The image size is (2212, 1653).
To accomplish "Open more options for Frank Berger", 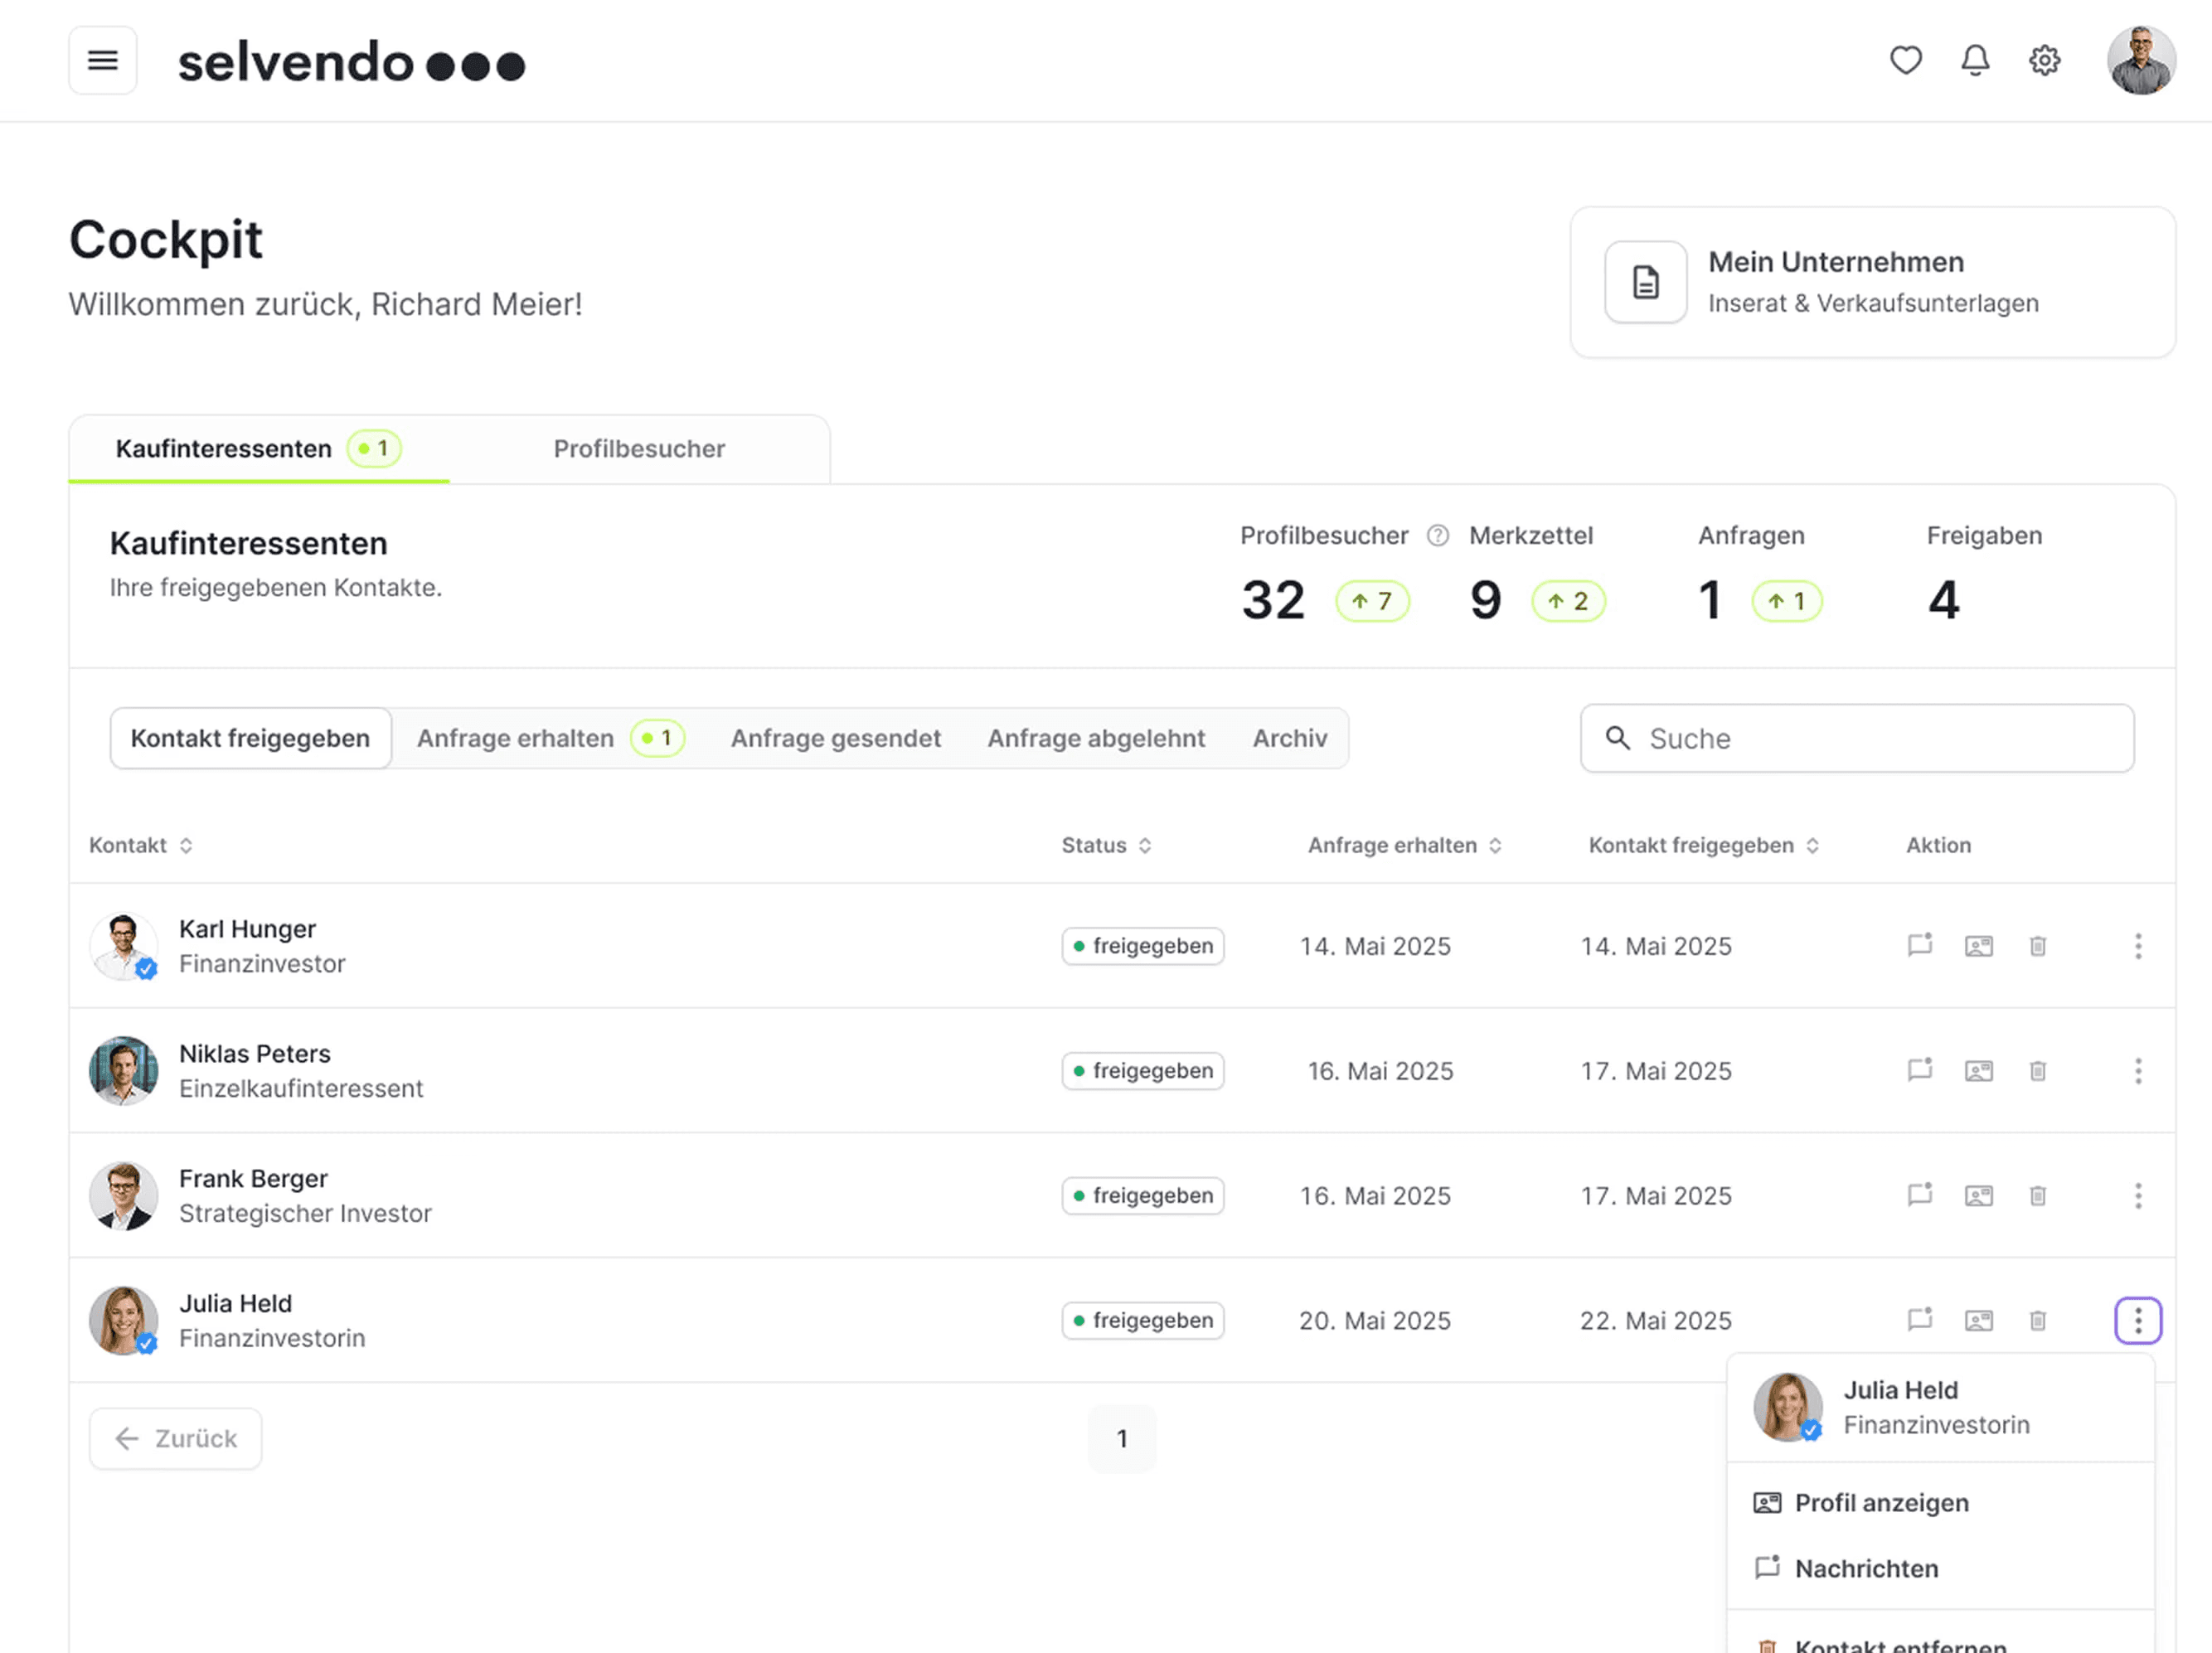I will click(x=2139, y=1197).
